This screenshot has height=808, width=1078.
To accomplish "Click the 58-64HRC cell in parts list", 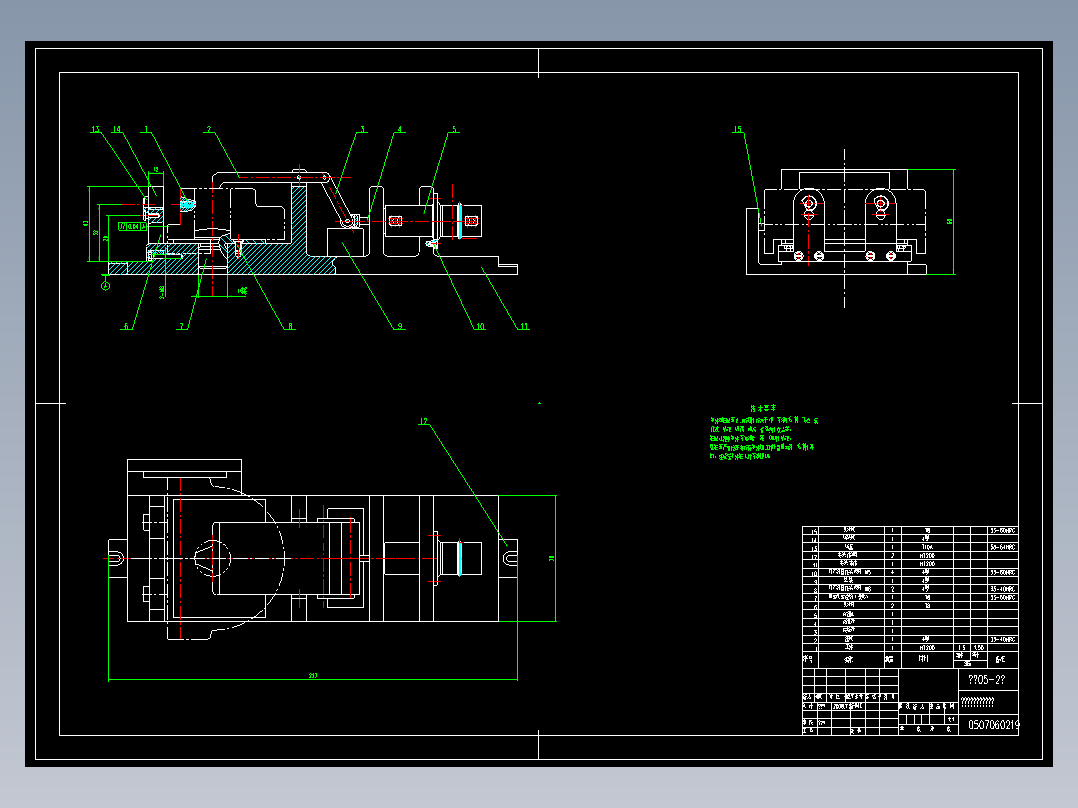I will tap(1003, 547).
